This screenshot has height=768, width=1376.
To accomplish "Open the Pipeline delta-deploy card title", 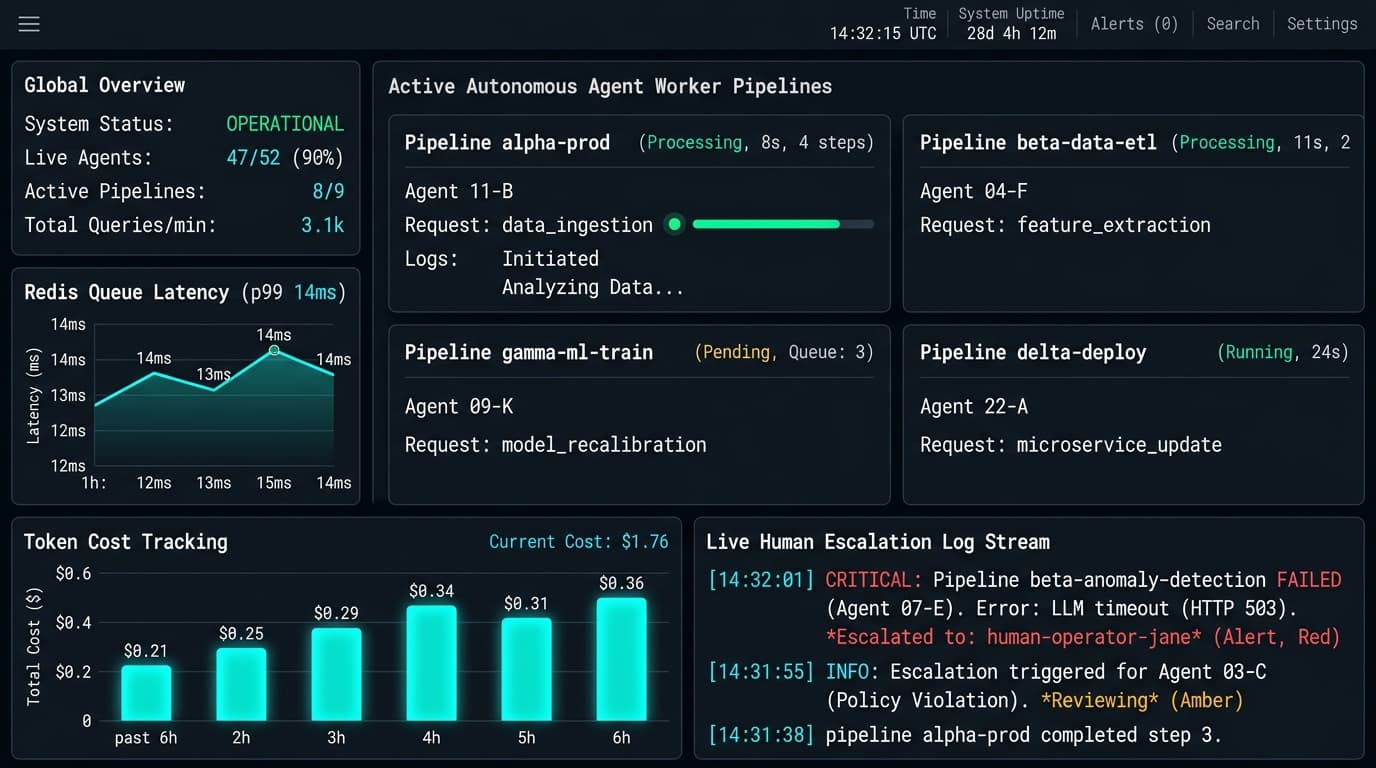I will 1033,352.
